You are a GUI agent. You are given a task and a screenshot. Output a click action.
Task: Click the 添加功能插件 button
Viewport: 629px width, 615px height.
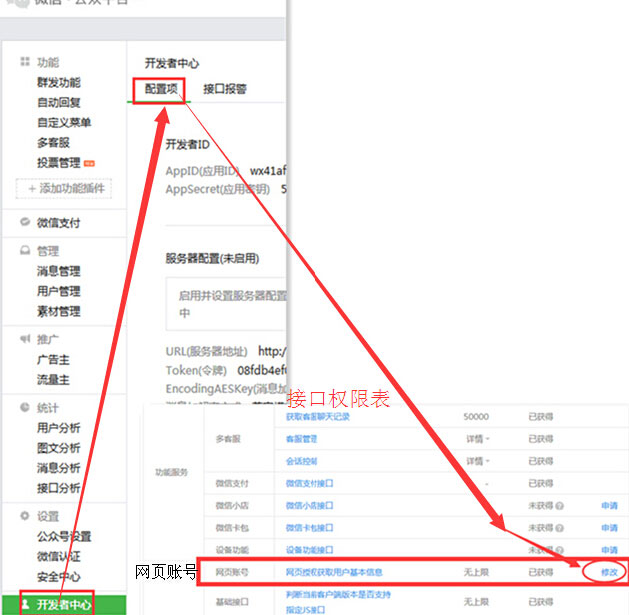[64, 188]
